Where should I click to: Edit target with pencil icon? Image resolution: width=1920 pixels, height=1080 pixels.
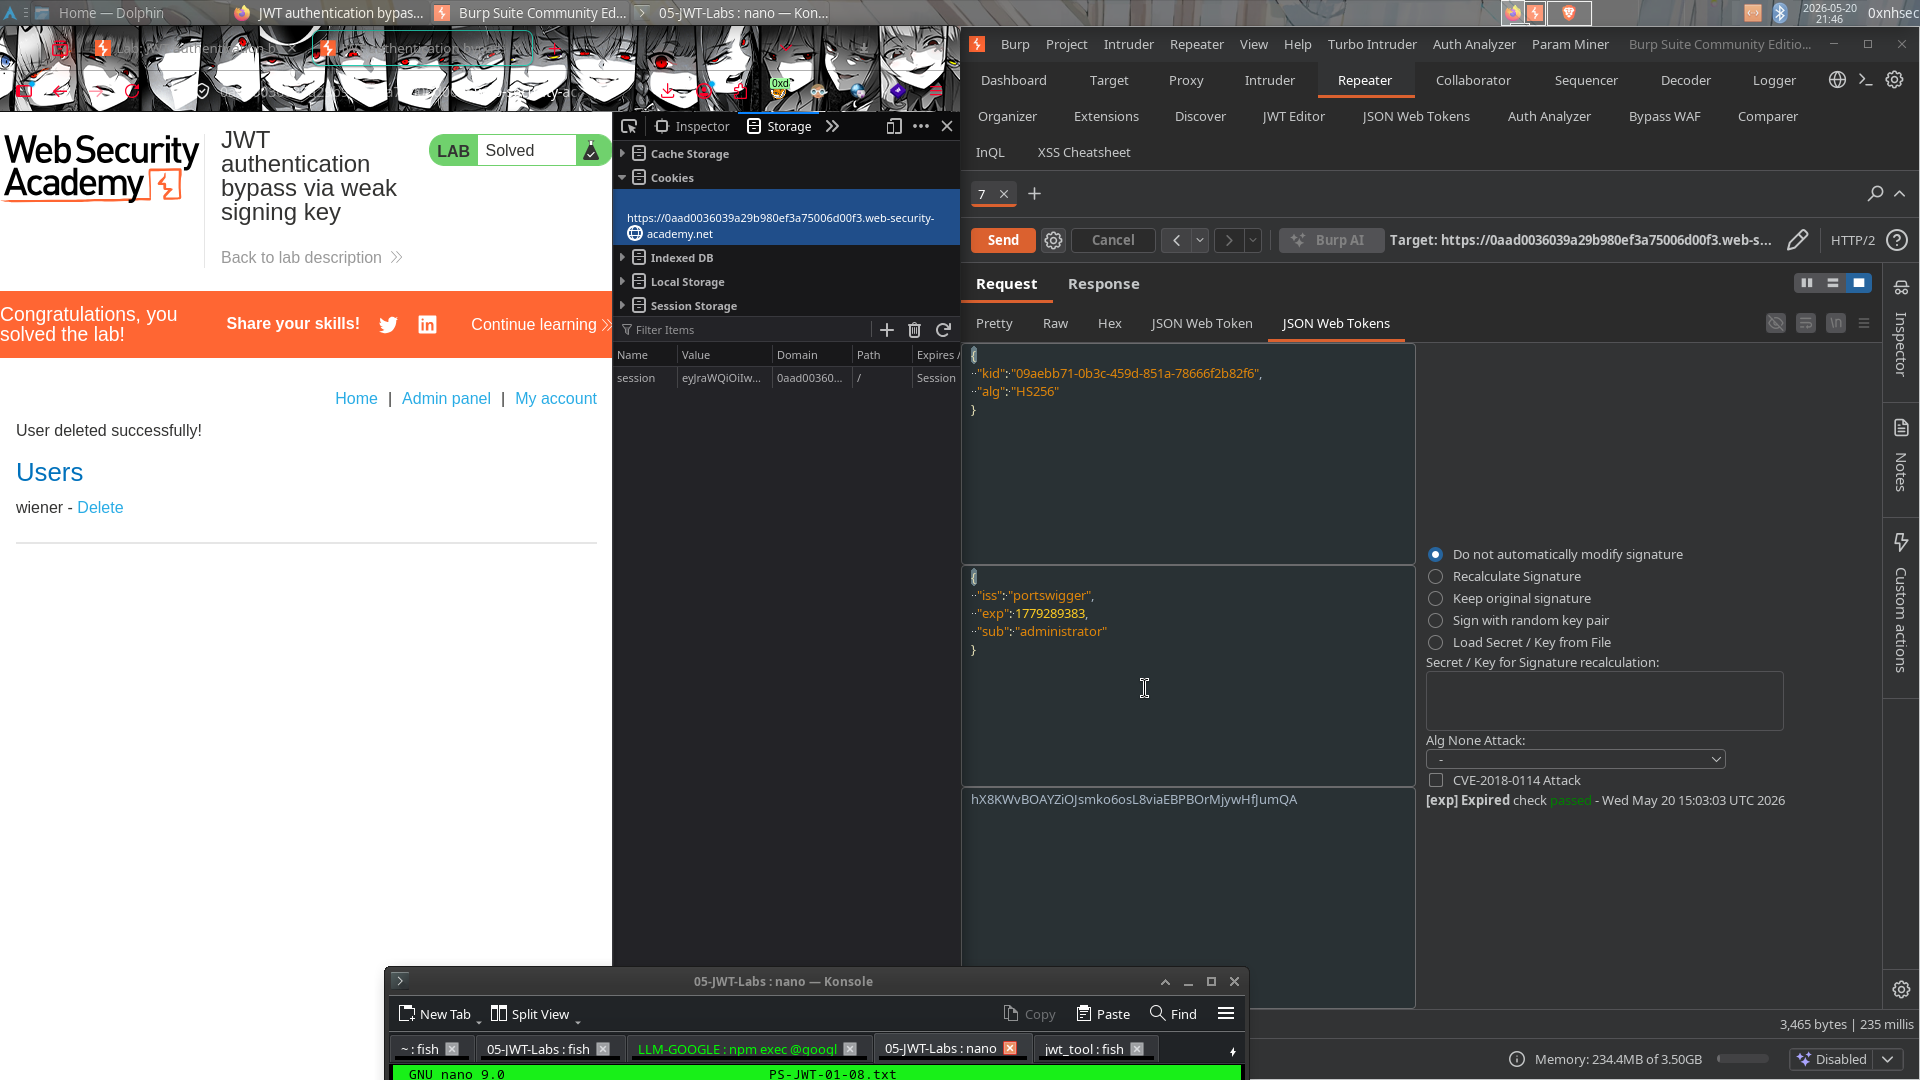click(x=1797, y=240)
